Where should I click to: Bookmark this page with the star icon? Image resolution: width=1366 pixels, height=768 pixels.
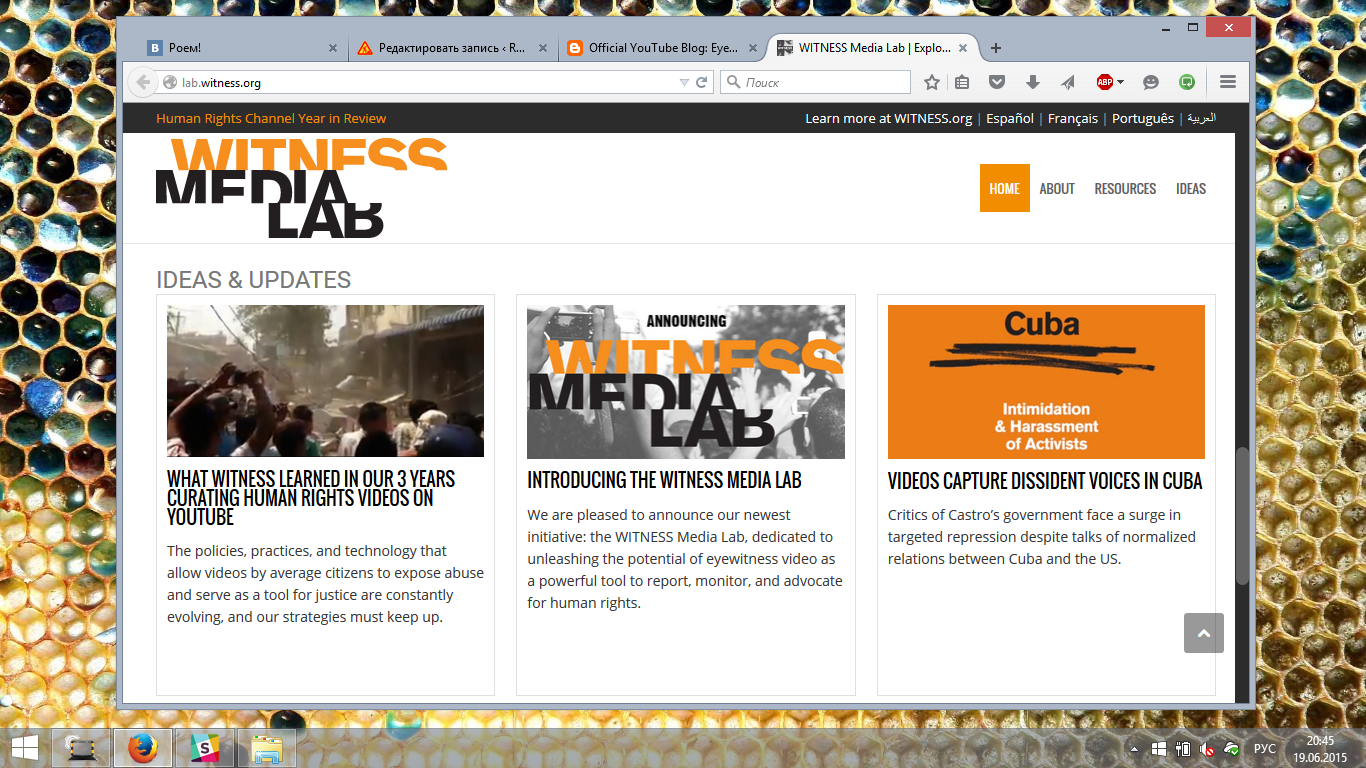click(x=932, y=82)
